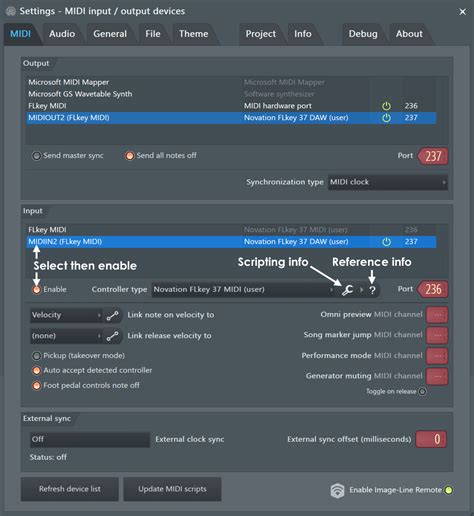474x516 pixels.
Task: Select FLkey MIDI in the Input list
Action: tap(231, 230)
